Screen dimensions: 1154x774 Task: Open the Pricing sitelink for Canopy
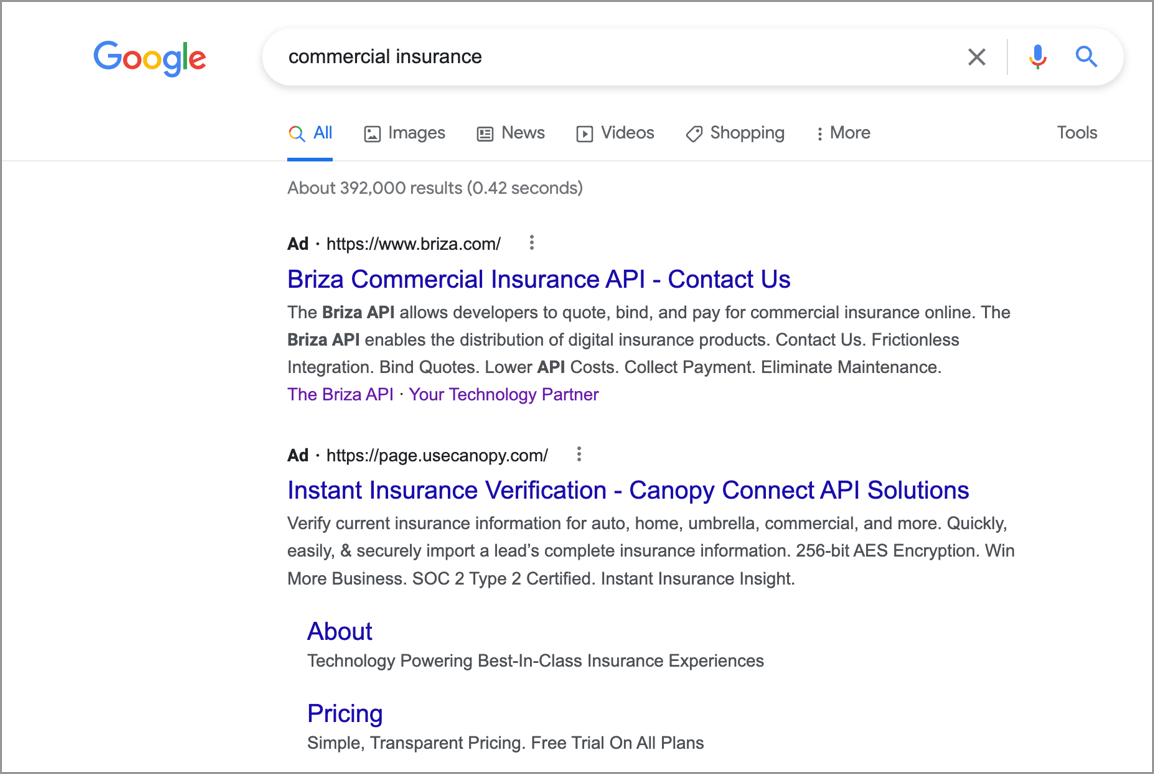pyautogui.click(x=344, y=714)
